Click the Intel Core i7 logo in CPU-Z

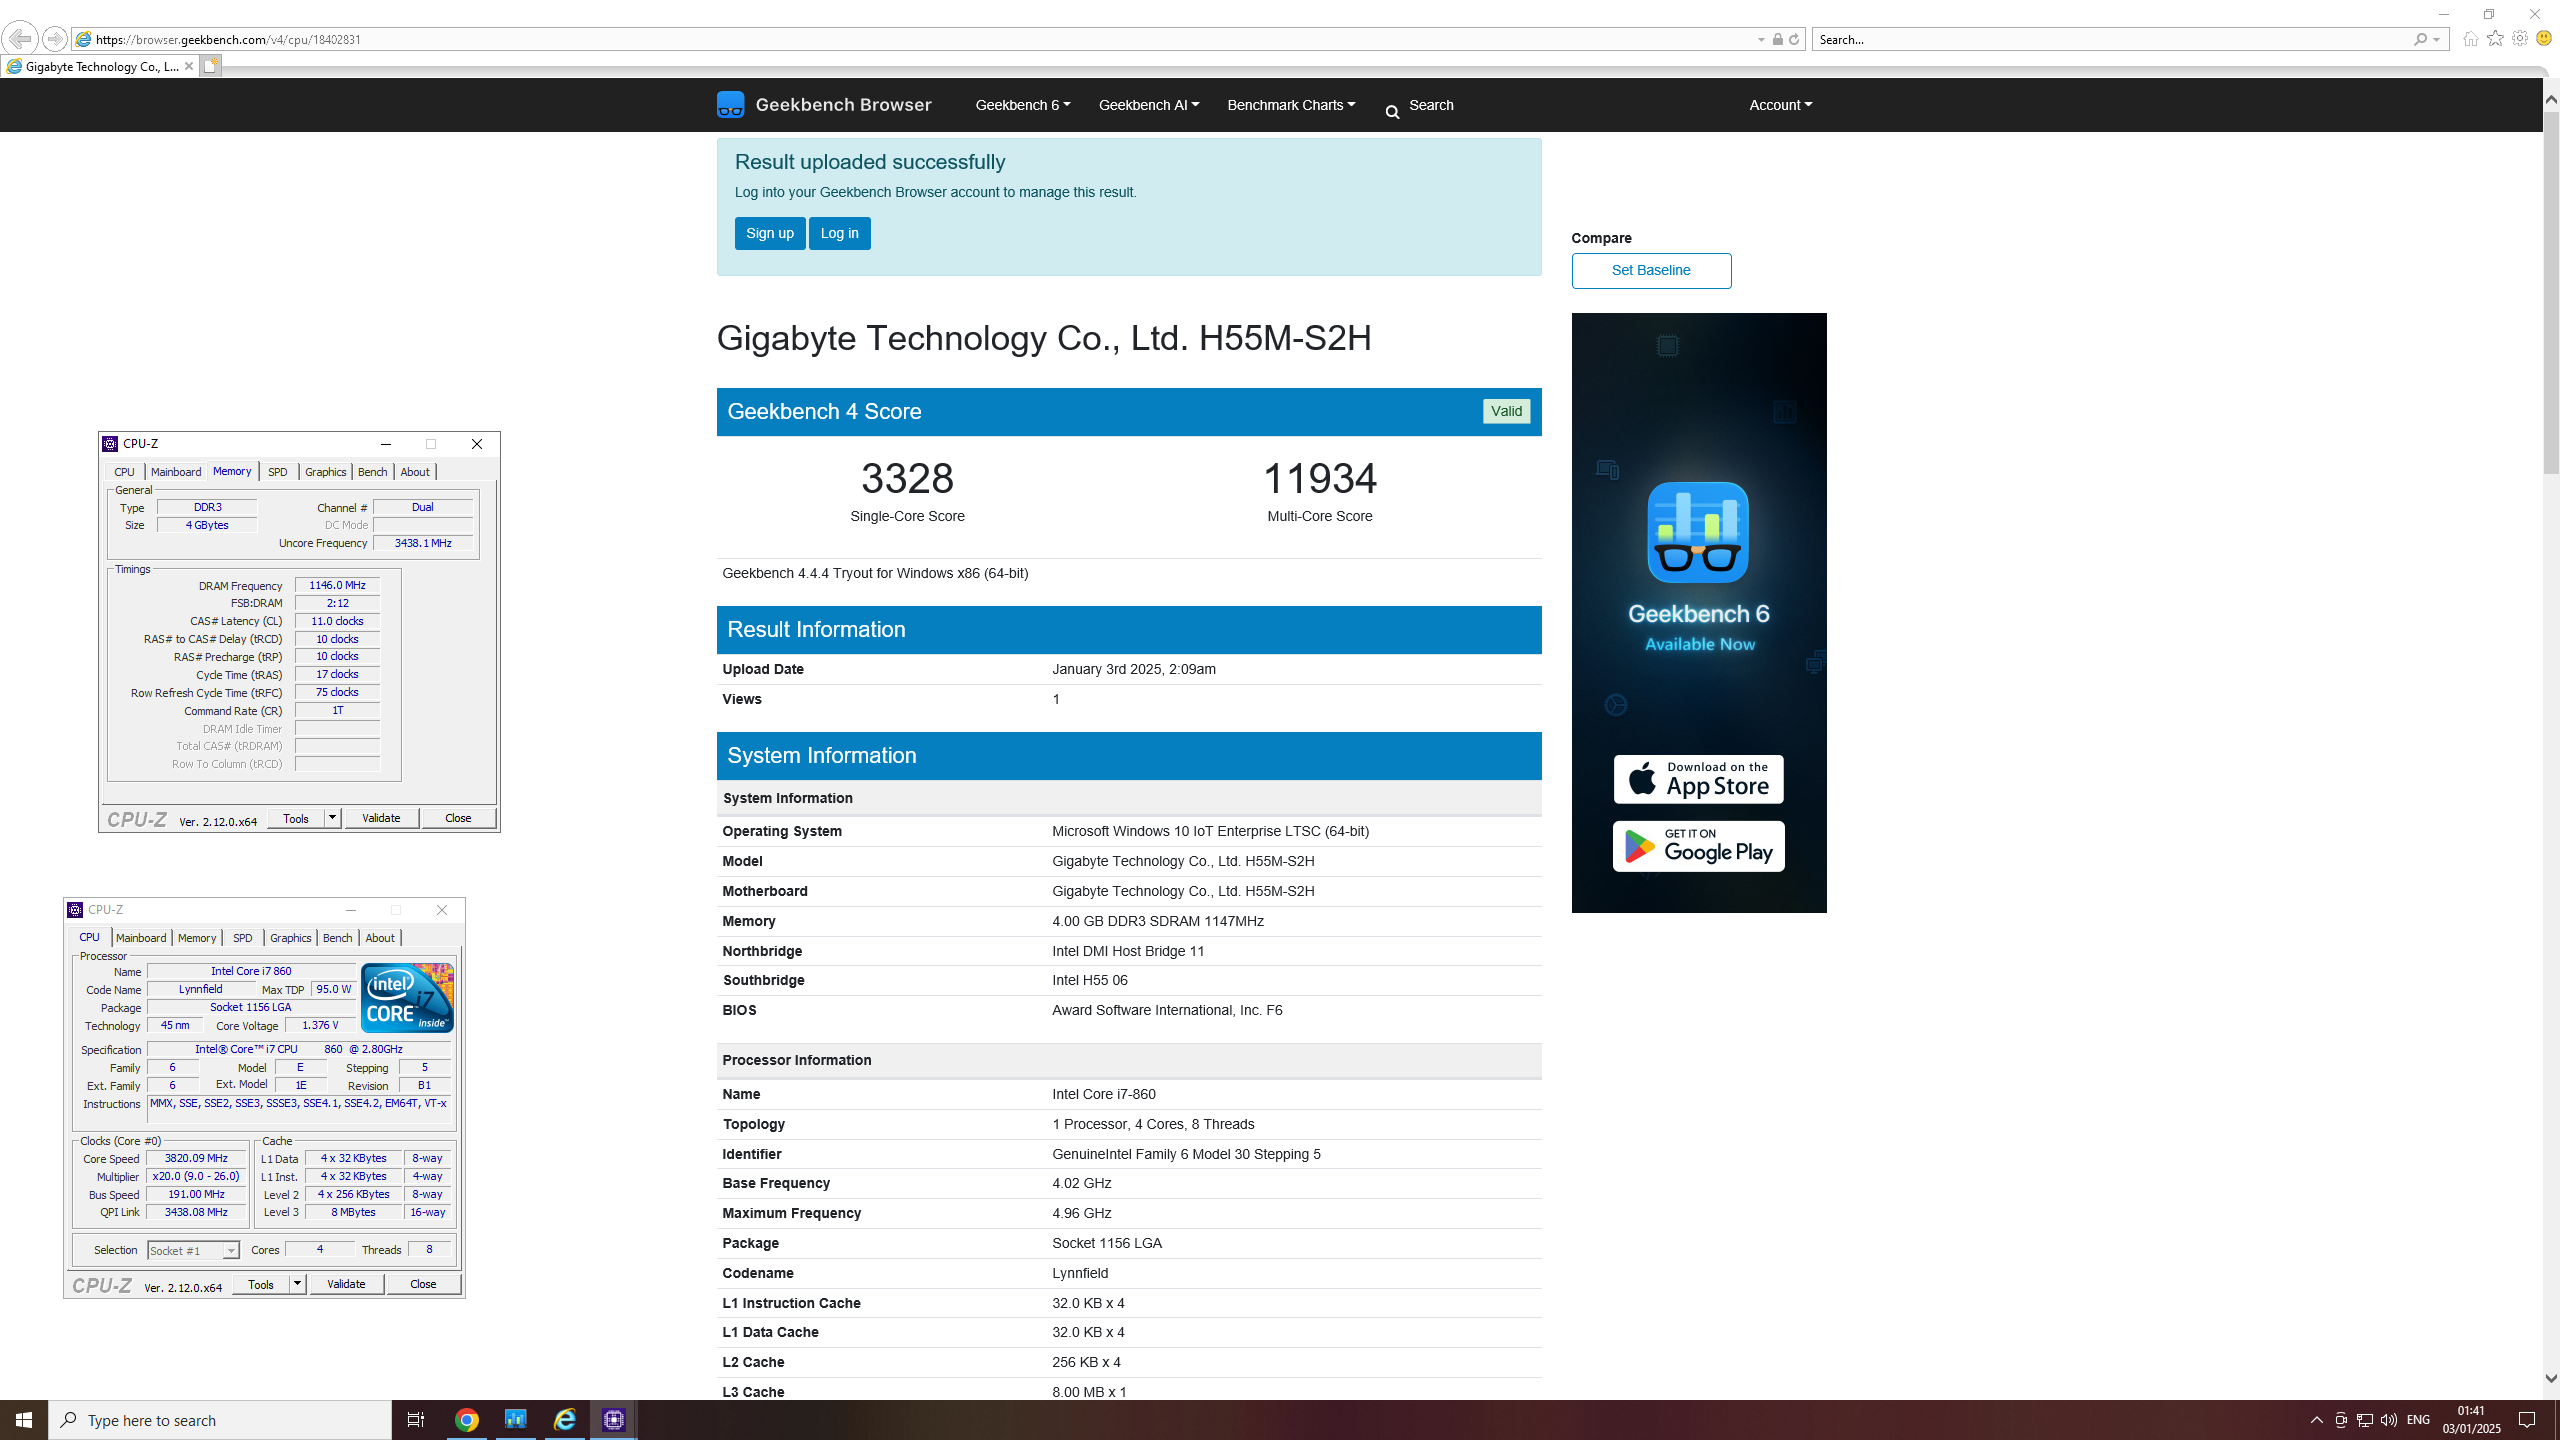[x=407, y=998]
